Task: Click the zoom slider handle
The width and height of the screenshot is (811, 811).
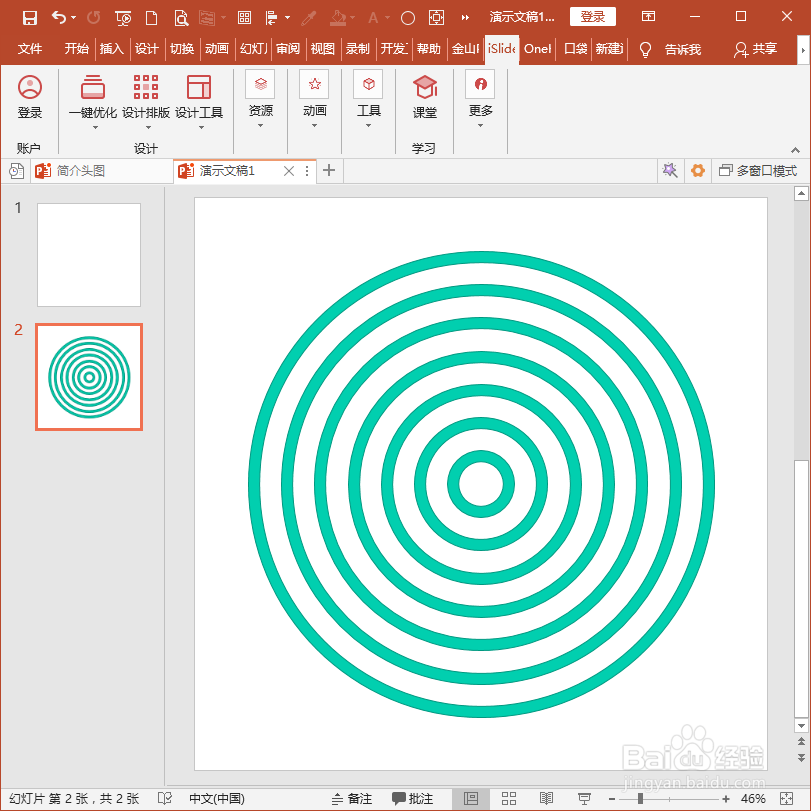Action: pyautogui.click(x=640, y=799)
